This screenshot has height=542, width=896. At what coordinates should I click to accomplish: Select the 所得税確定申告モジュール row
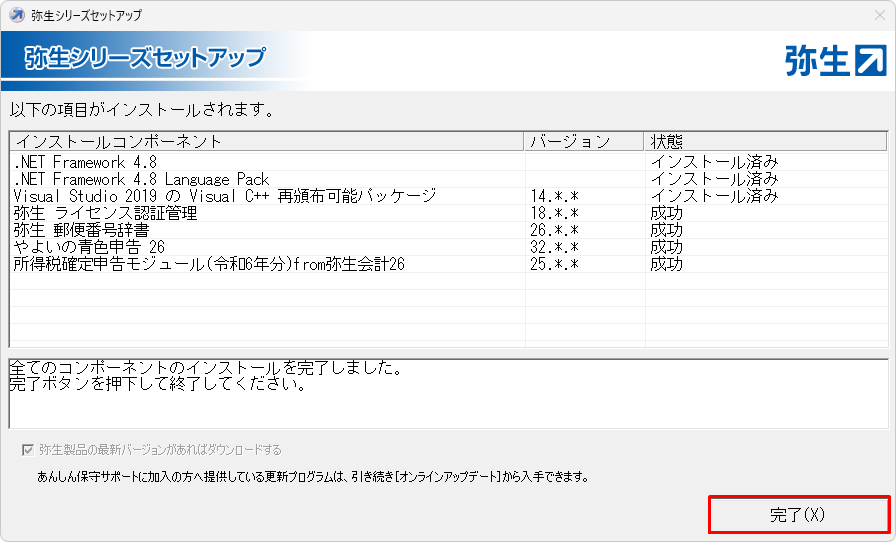208,264
